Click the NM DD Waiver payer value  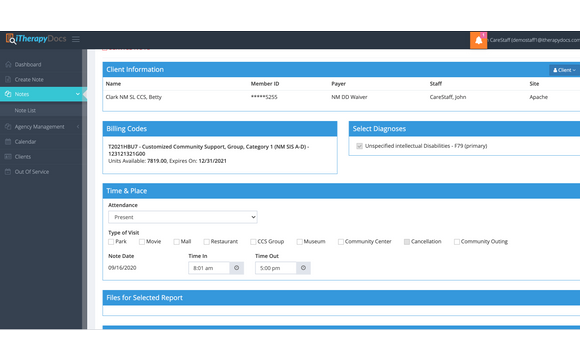click(x=349, y=97)
